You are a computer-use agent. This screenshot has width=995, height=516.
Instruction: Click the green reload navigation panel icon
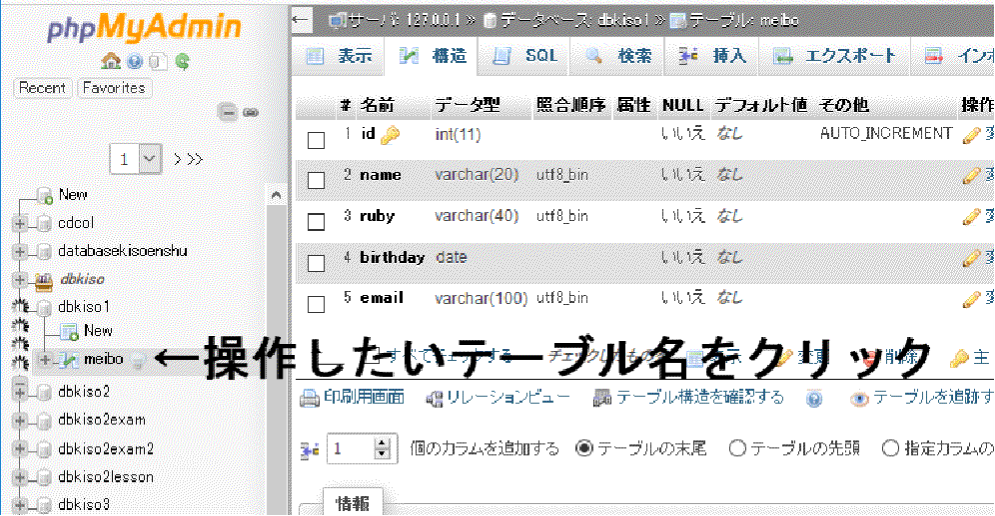point(183,62)
